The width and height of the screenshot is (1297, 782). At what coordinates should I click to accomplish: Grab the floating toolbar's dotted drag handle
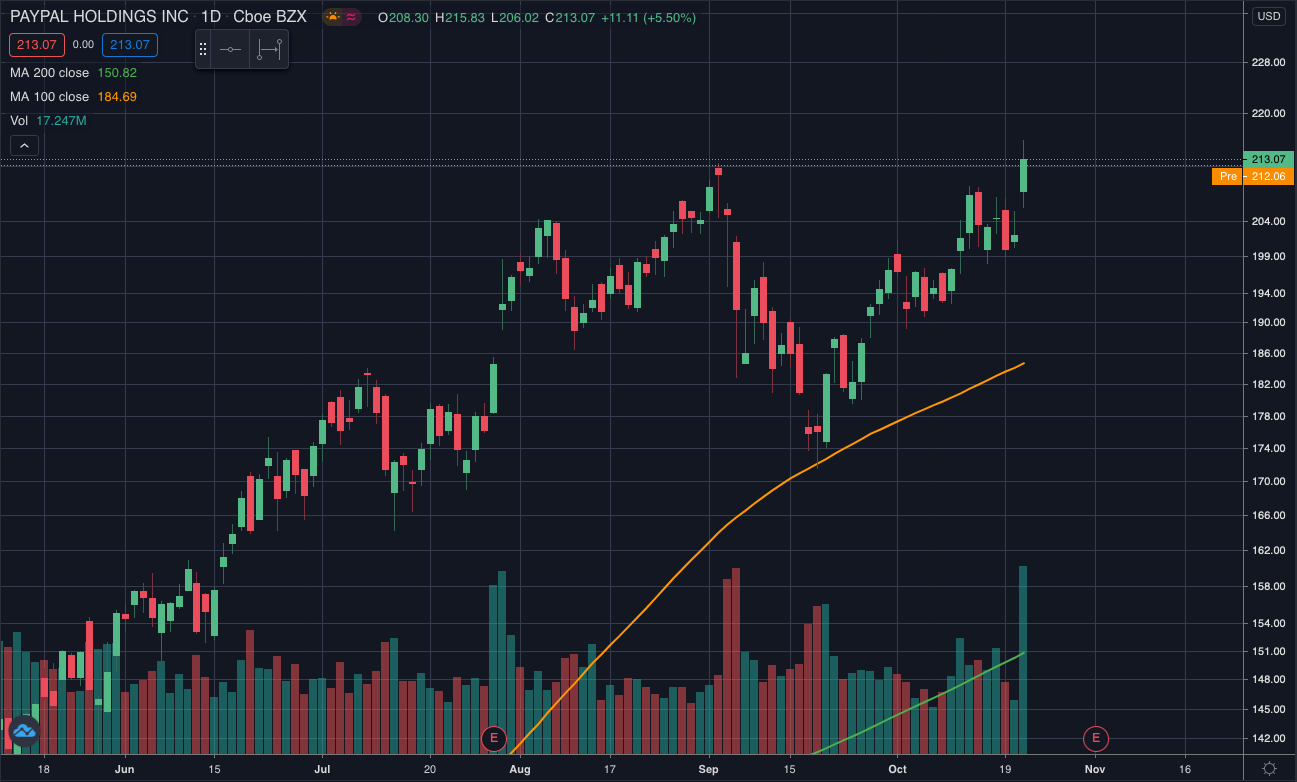tap(204, 49)
